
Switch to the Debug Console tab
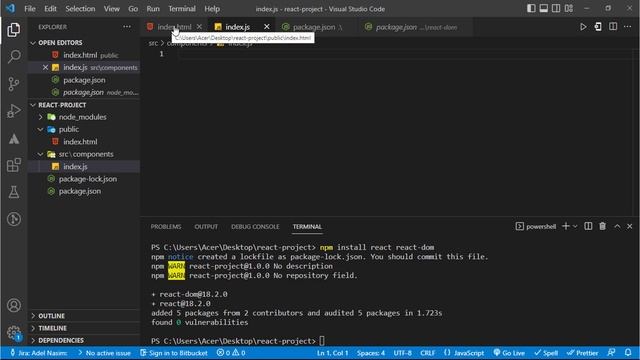click(255, 227)
